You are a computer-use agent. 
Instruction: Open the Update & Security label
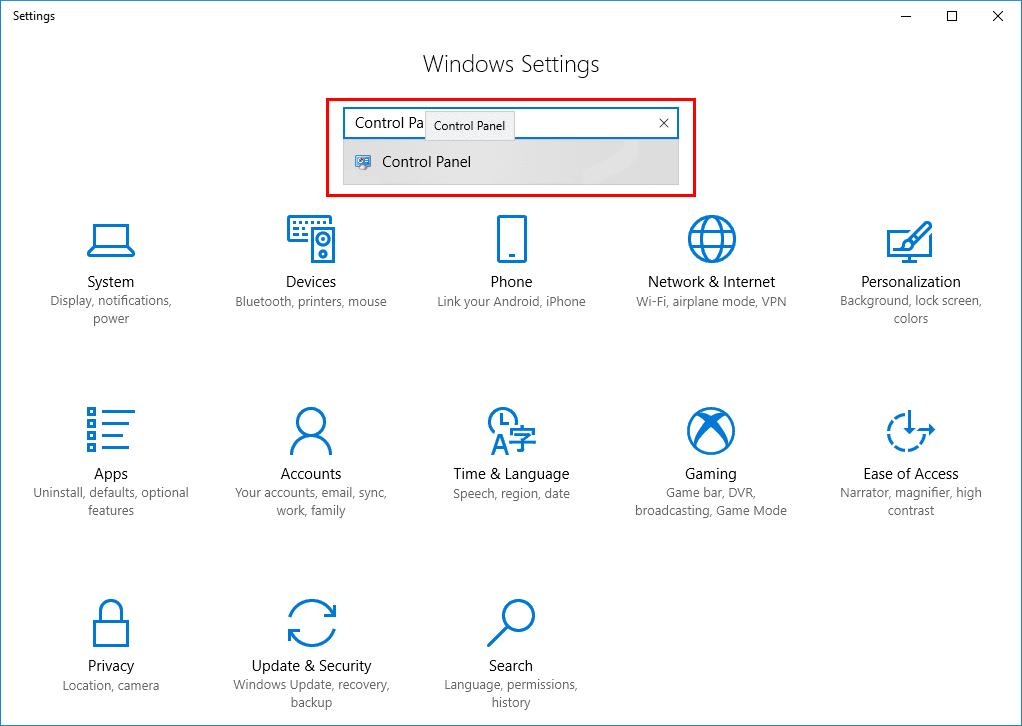(312, 665)
